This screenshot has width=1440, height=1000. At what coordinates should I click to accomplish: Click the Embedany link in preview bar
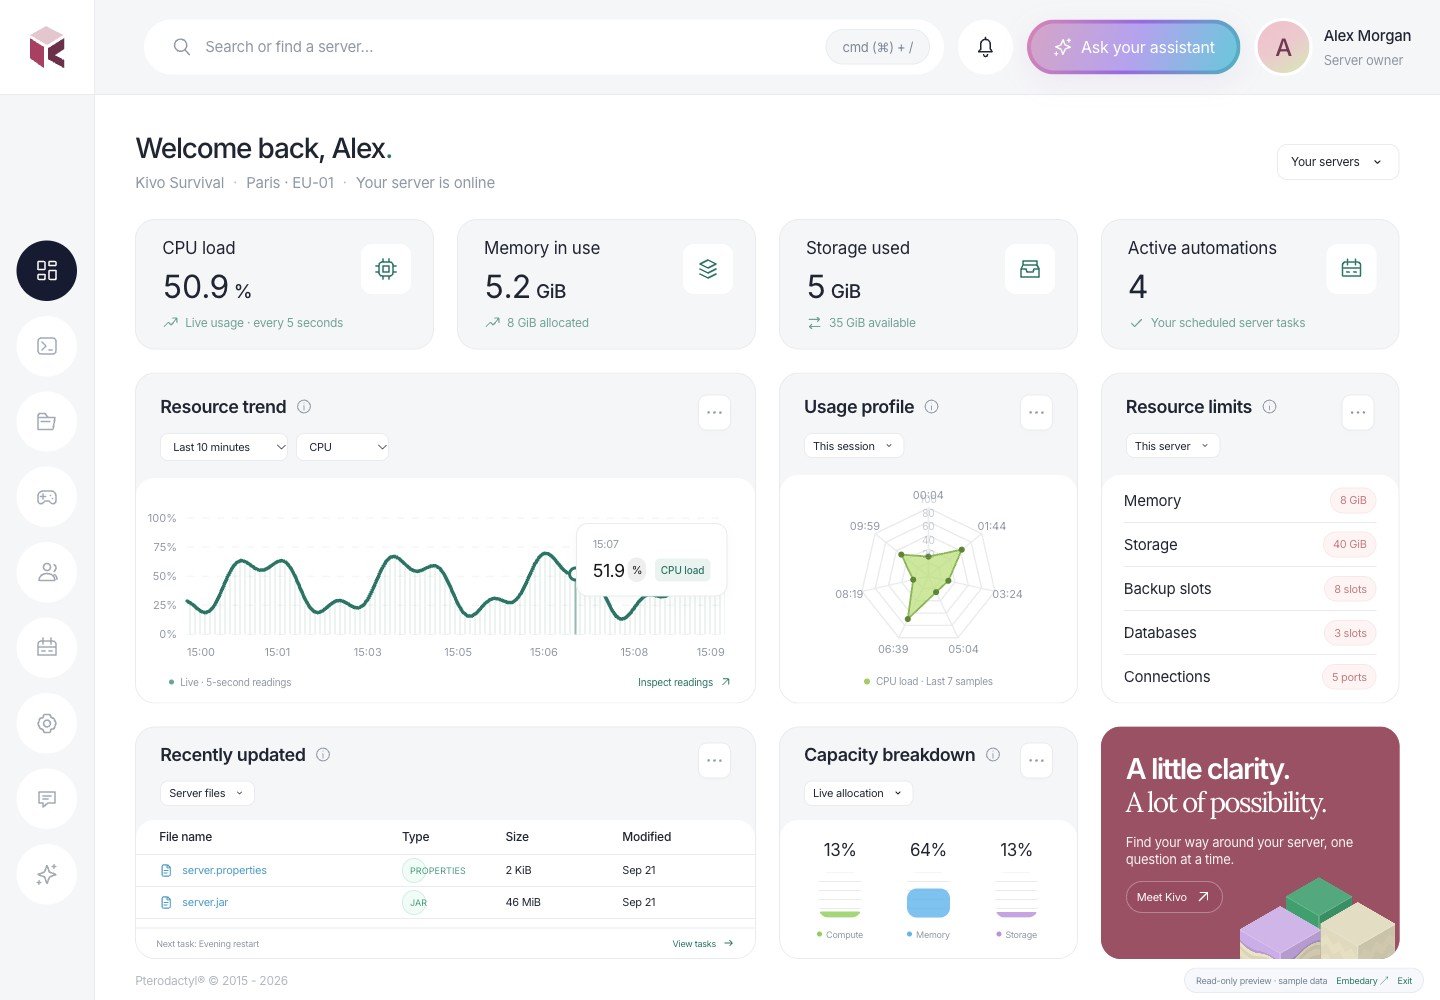click(1362, 981)
